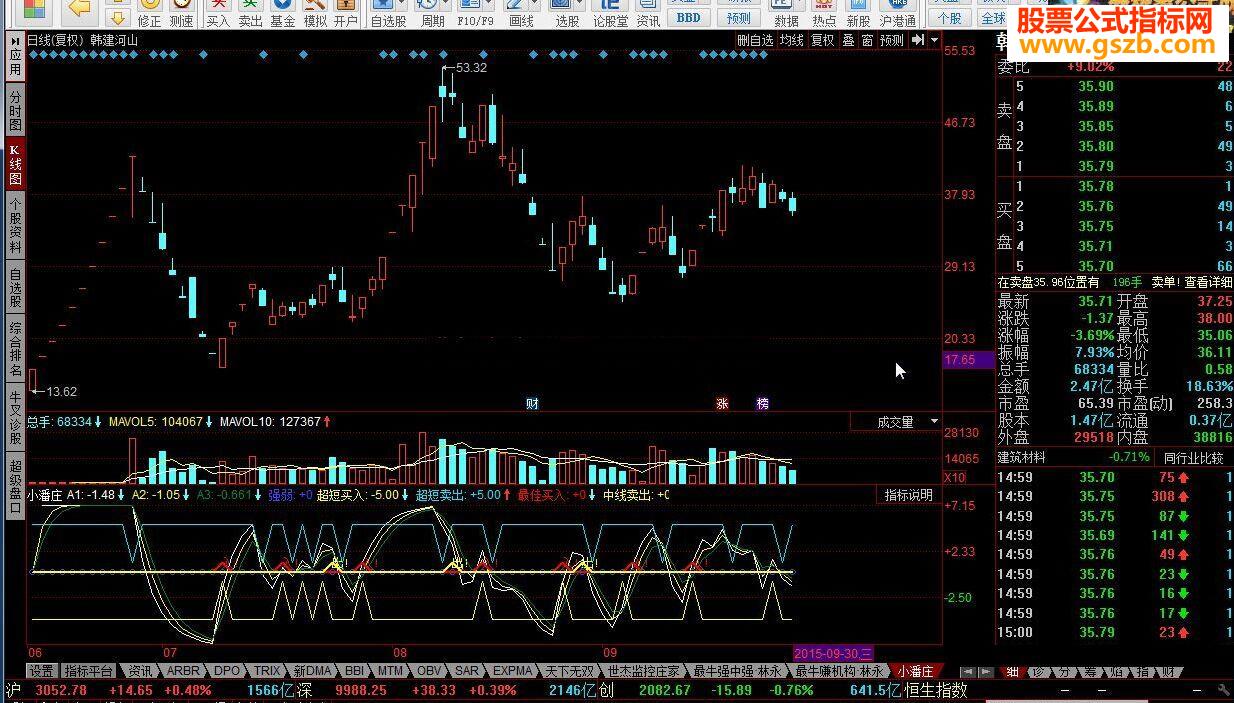Switch to the EXPMA indicator tab
The height and width of the screenshot is (703, 1234).
pyautogui.click(x=513, y=671)
